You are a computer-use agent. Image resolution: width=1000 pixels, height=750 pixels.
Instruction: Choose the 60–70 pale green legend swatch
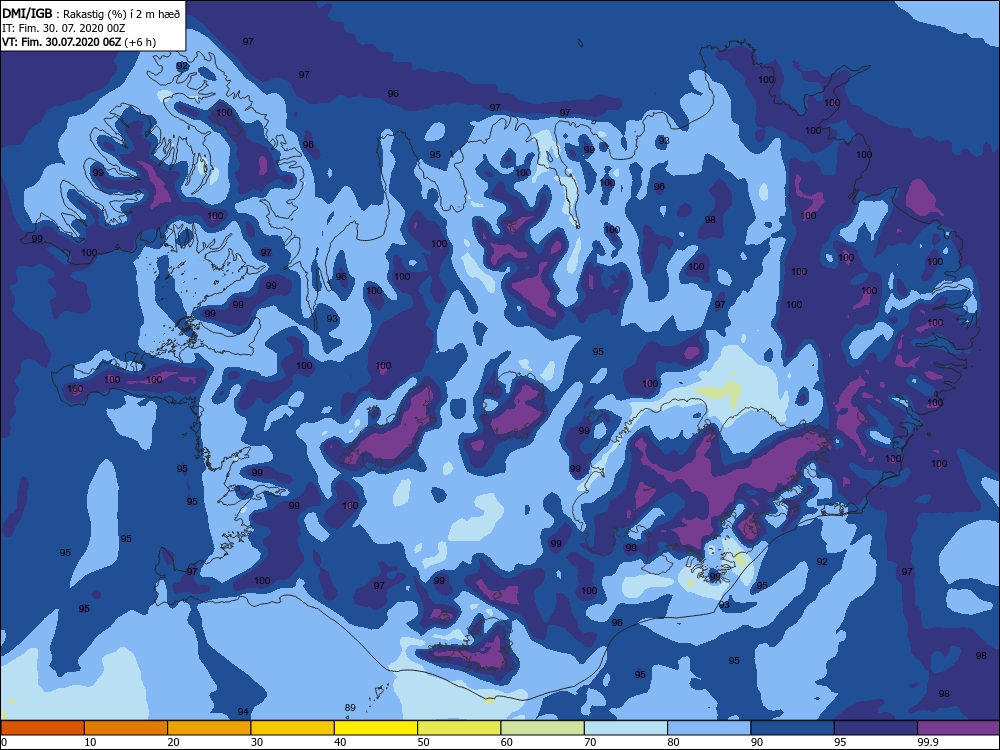click(x=543, y=728)
